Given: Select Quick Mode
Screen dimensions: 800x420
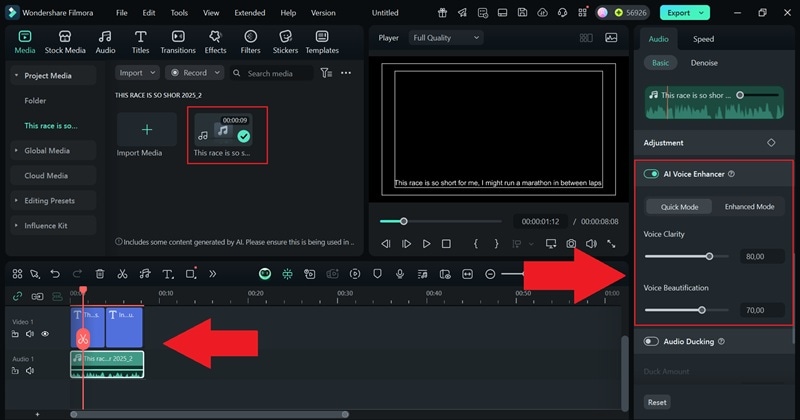Looking at the screenshot, I should click(679, 207).
